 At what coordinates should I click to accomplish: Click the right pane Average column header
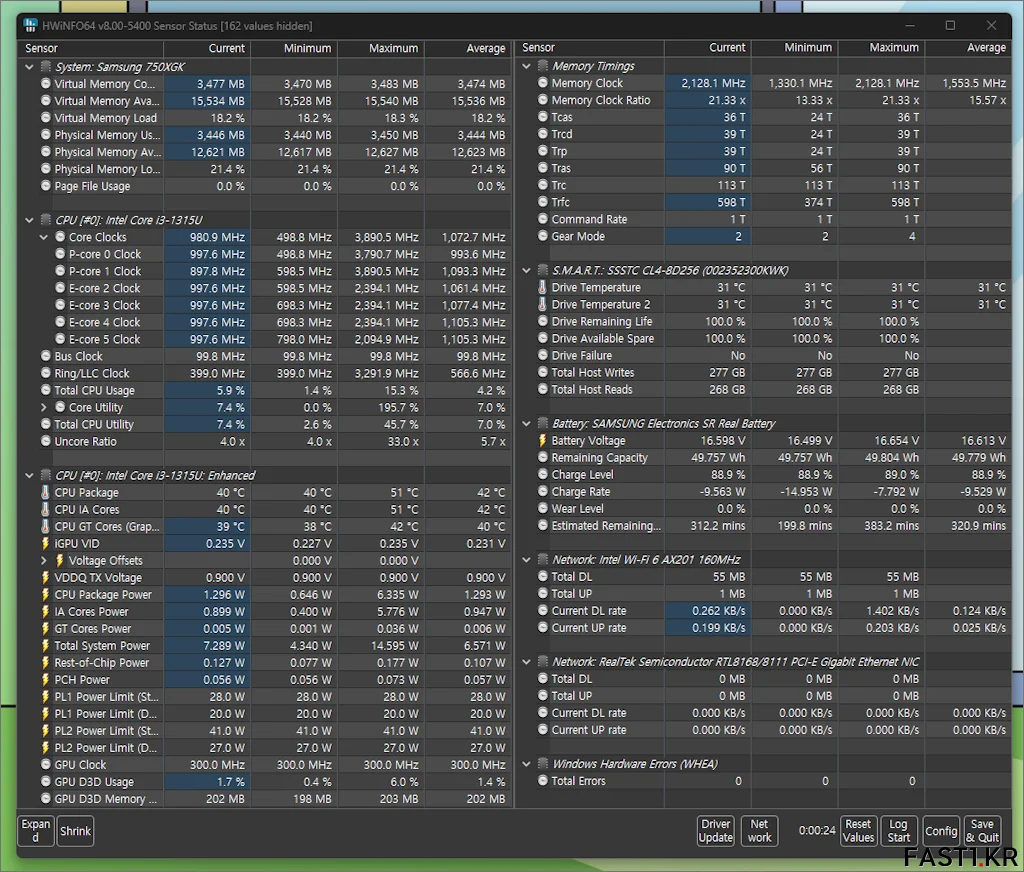(x=968, y=48)
